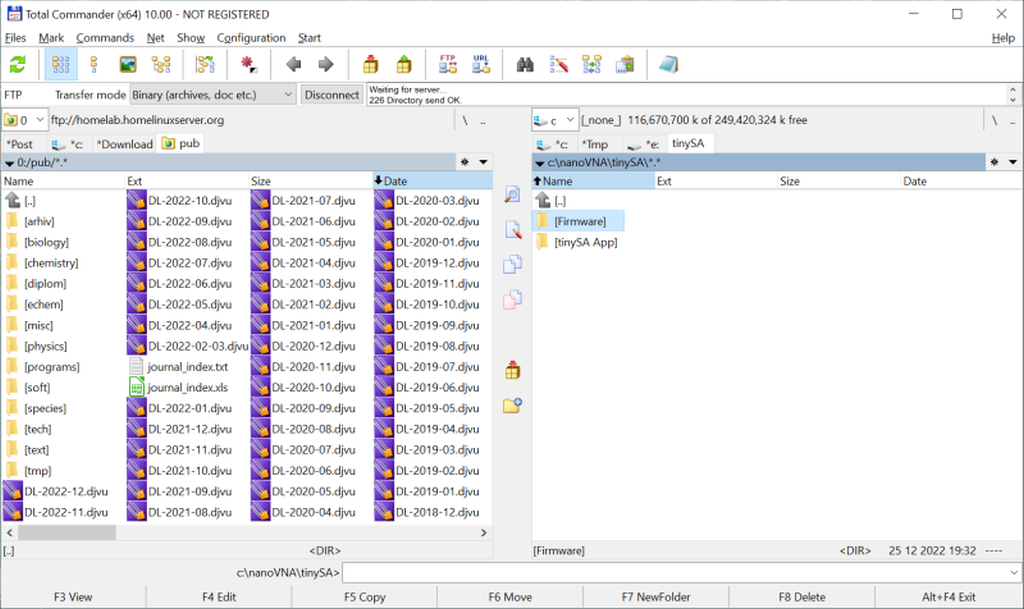Show directory tree toolbar icon
1024x609 pixels.
coord(161,65)
